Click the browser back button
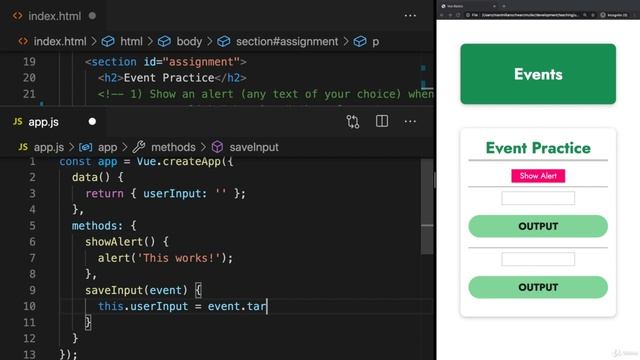 click(x=442, y=15)
